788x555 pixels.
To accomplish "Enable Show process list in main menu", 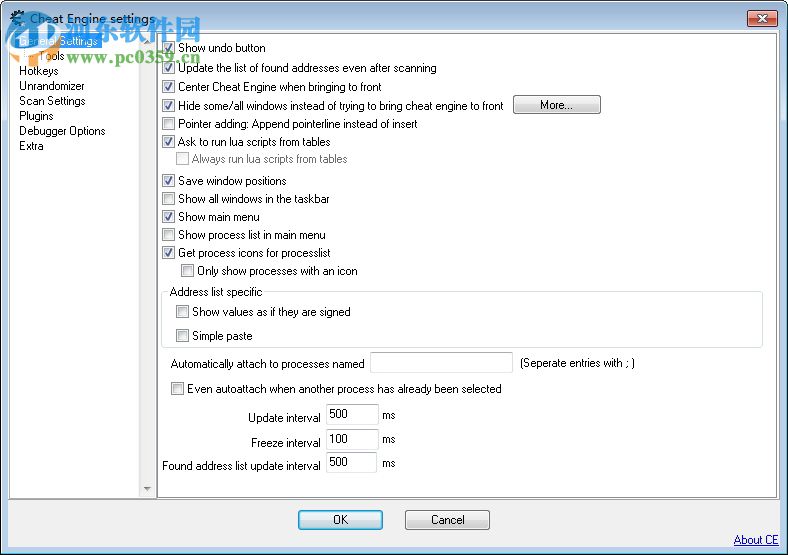I will 169,235.
